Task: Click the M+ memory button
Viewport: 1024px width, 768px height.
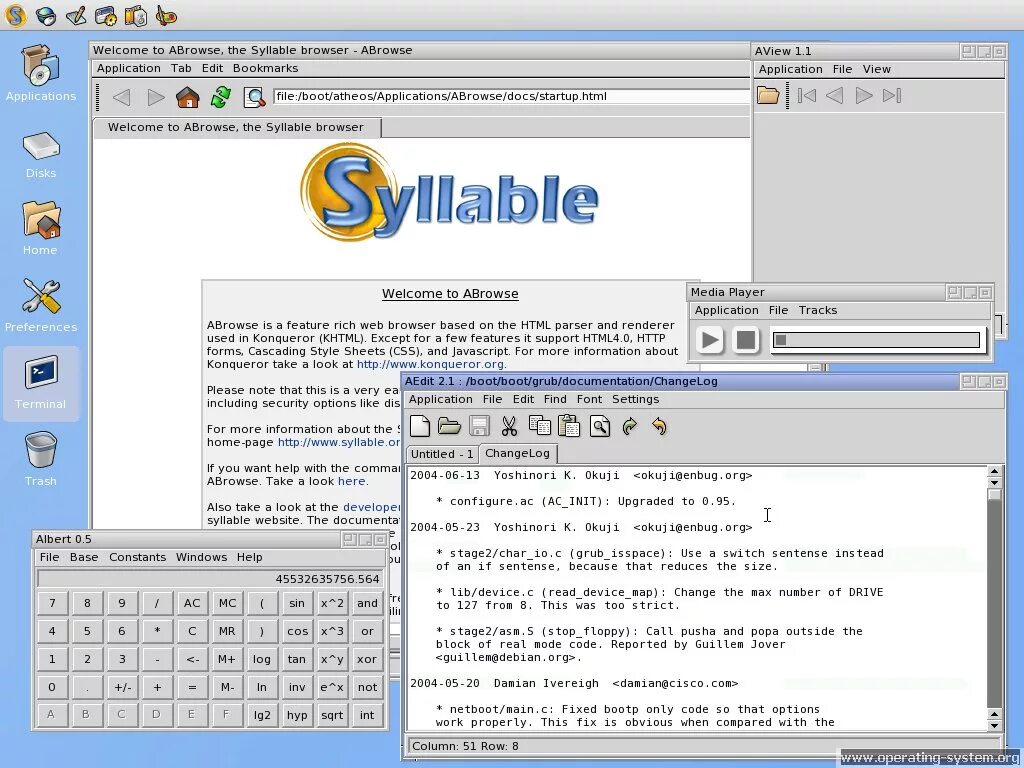Action: pyautogui.click(x=227, y=660)
